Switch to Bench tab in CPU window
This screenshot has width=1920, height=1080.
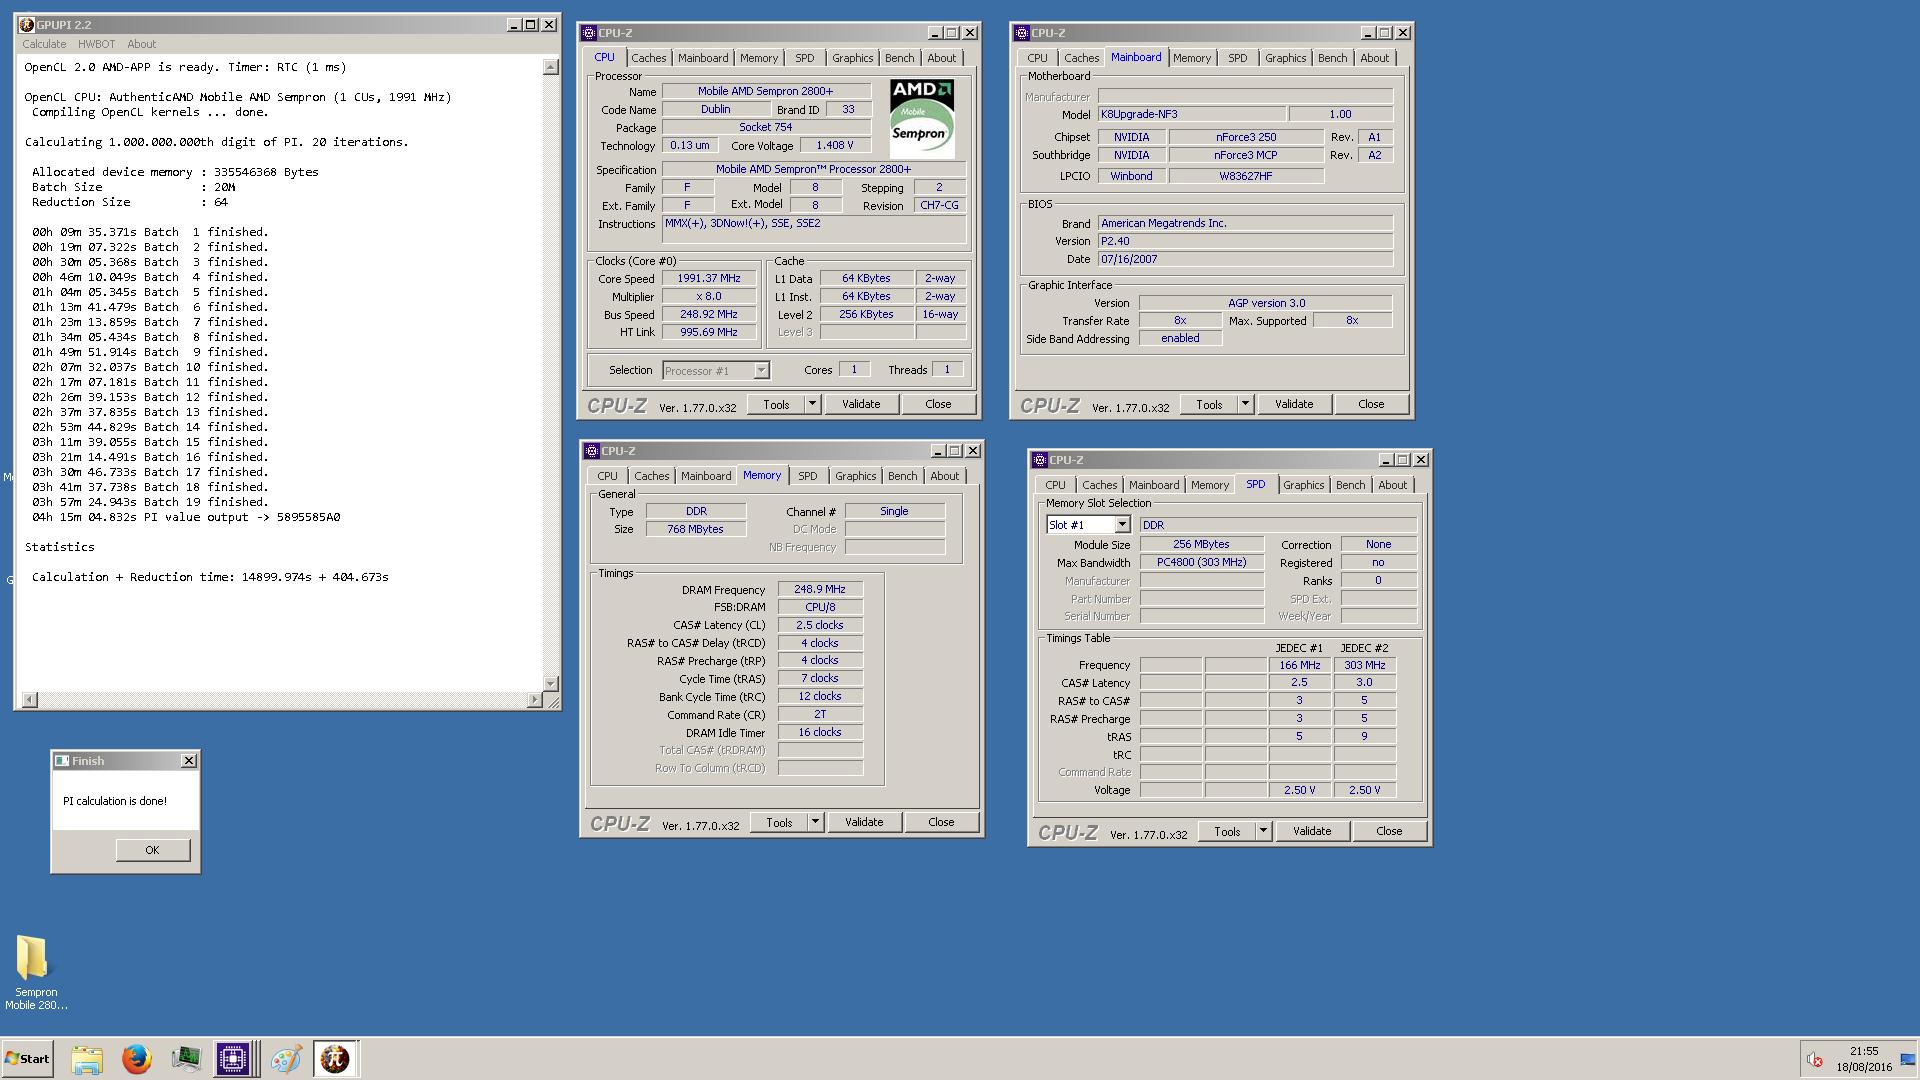[x=899, y=58]
